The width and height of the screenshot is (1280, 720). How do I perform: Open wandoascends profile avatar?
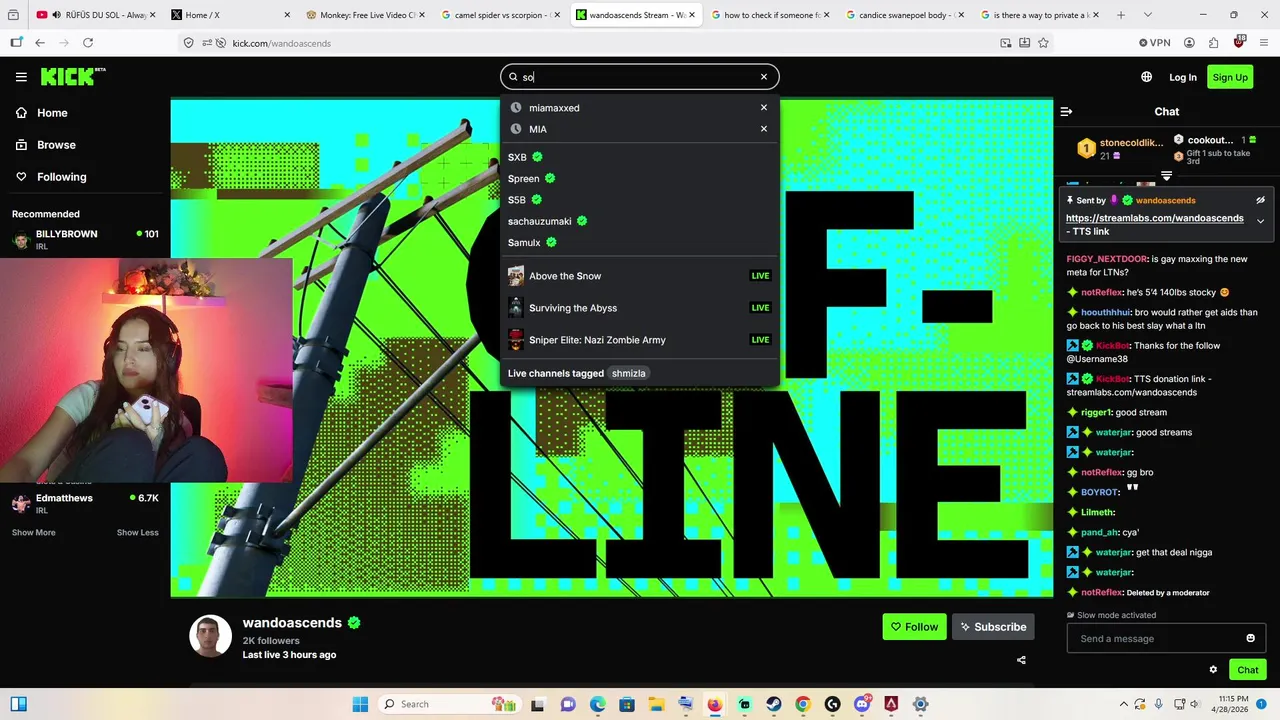click(x=210, y=636)
